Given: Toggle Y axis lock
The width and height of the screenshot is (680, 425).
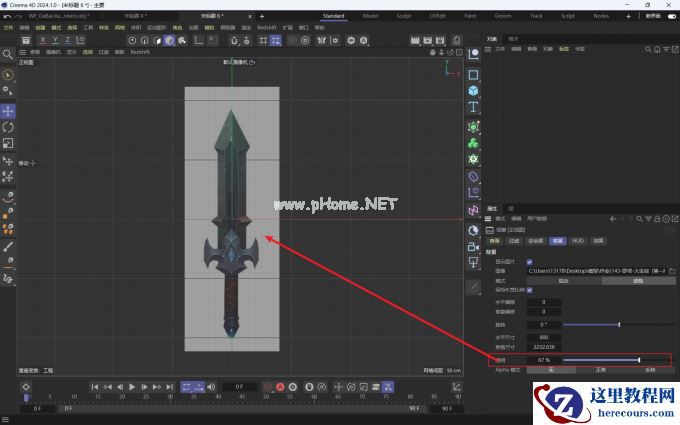Looking at the screenshot, I should point(55,40).
